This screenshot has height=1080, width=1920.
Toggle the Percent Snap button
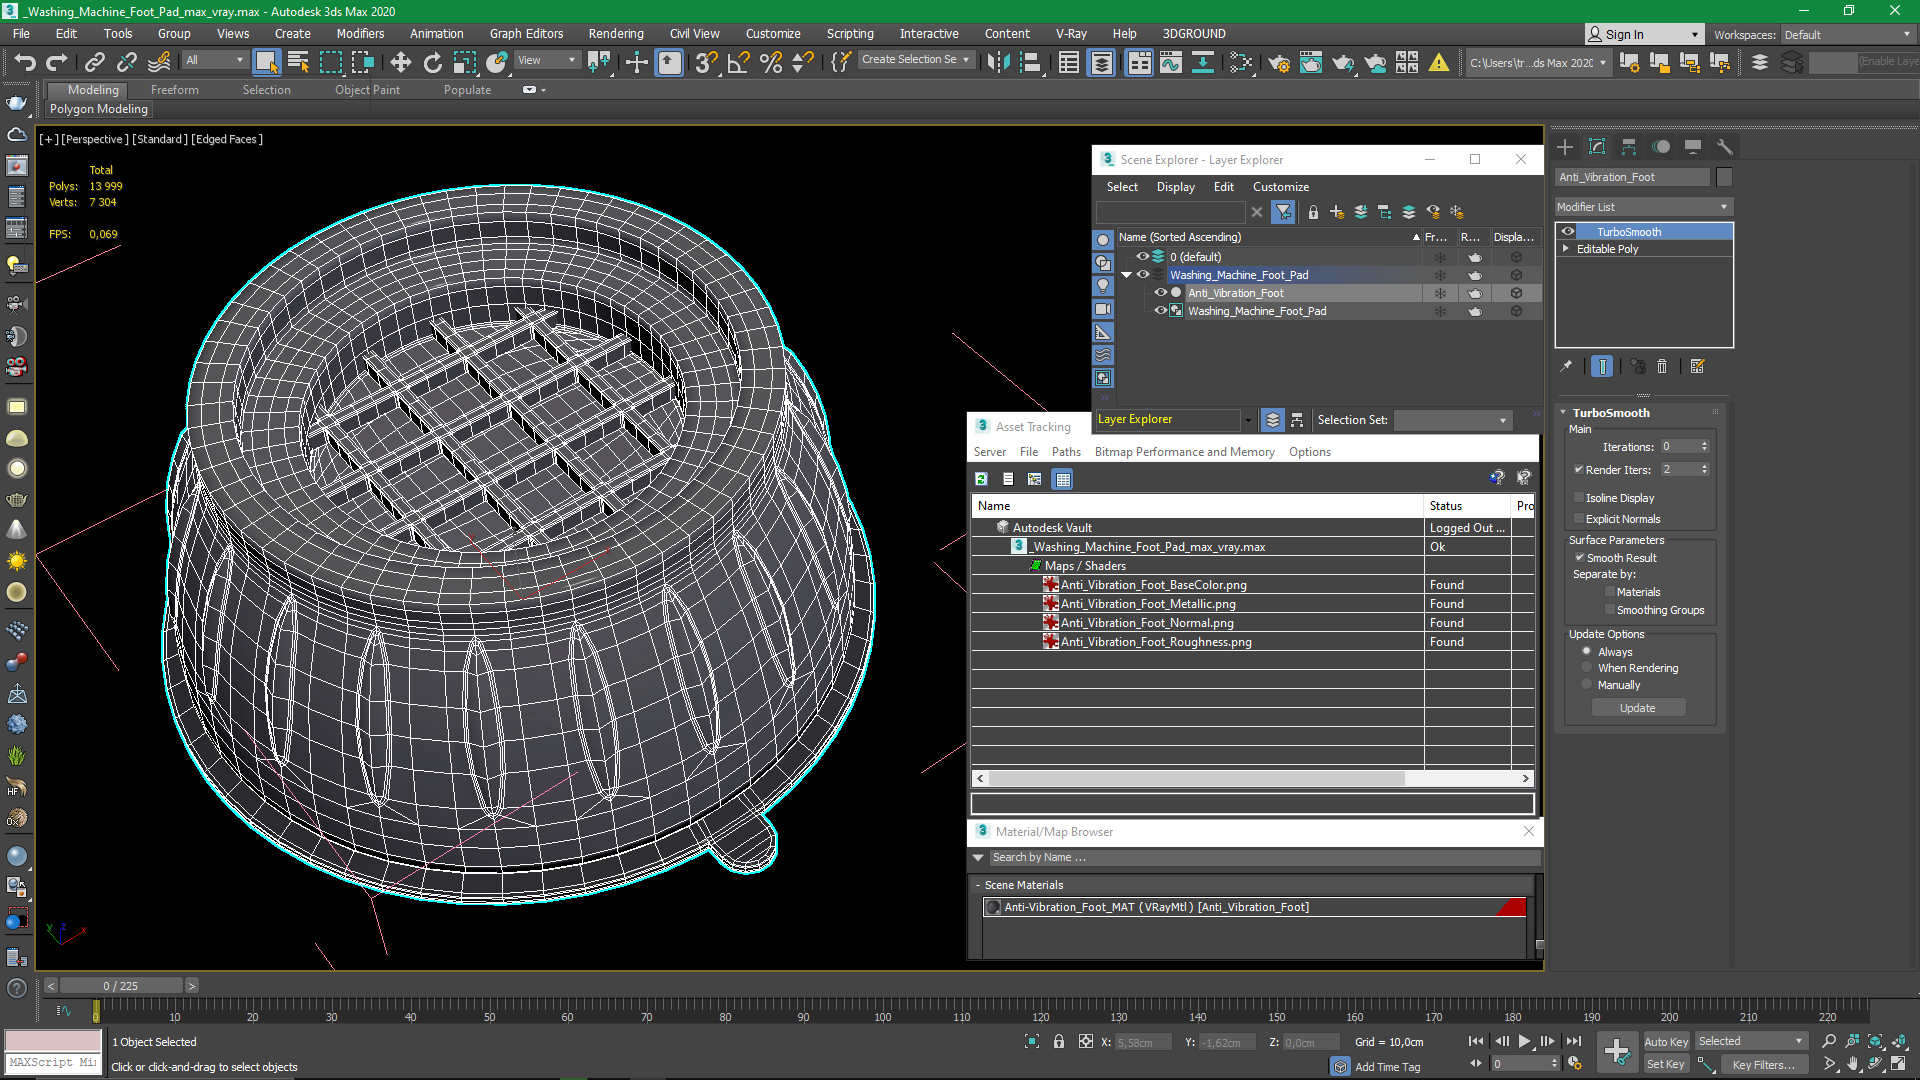[770, 63]
